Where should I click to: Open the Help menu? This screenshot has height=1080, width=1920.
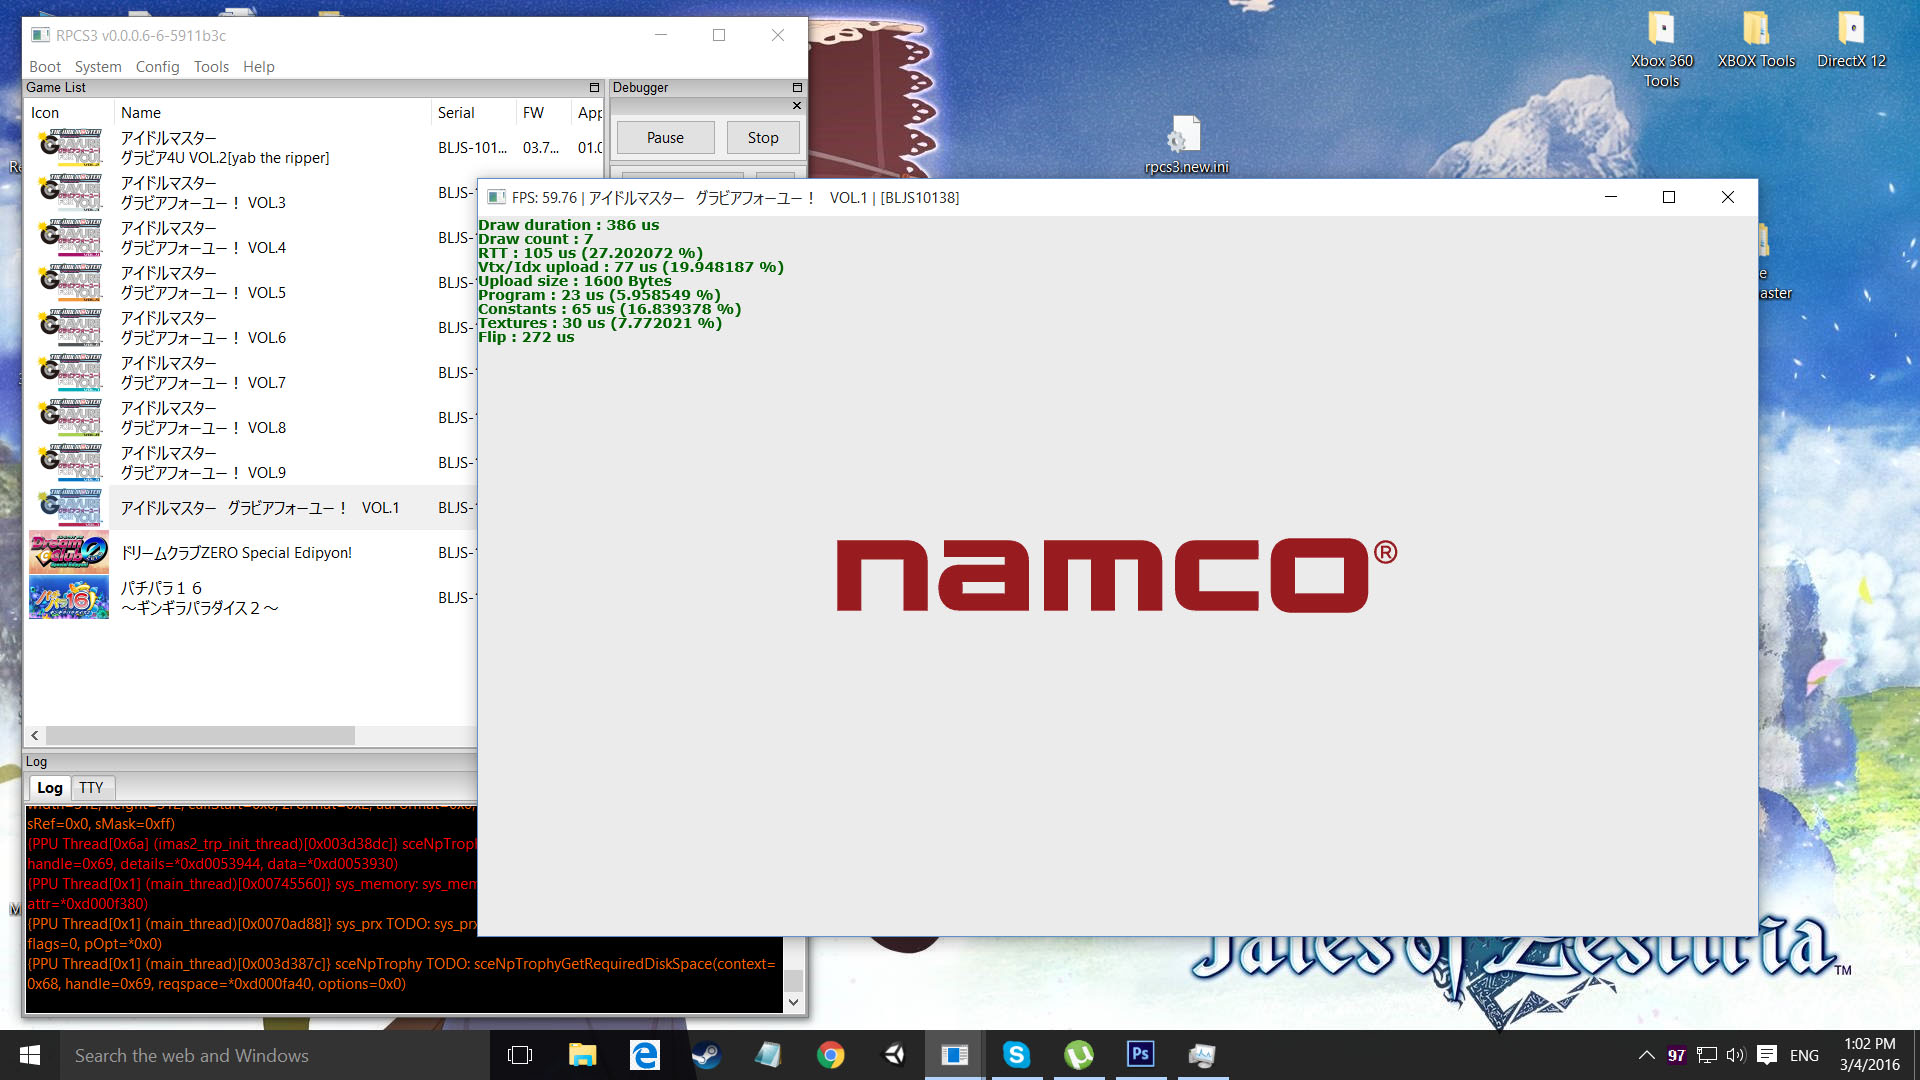(x=258, y=66)
